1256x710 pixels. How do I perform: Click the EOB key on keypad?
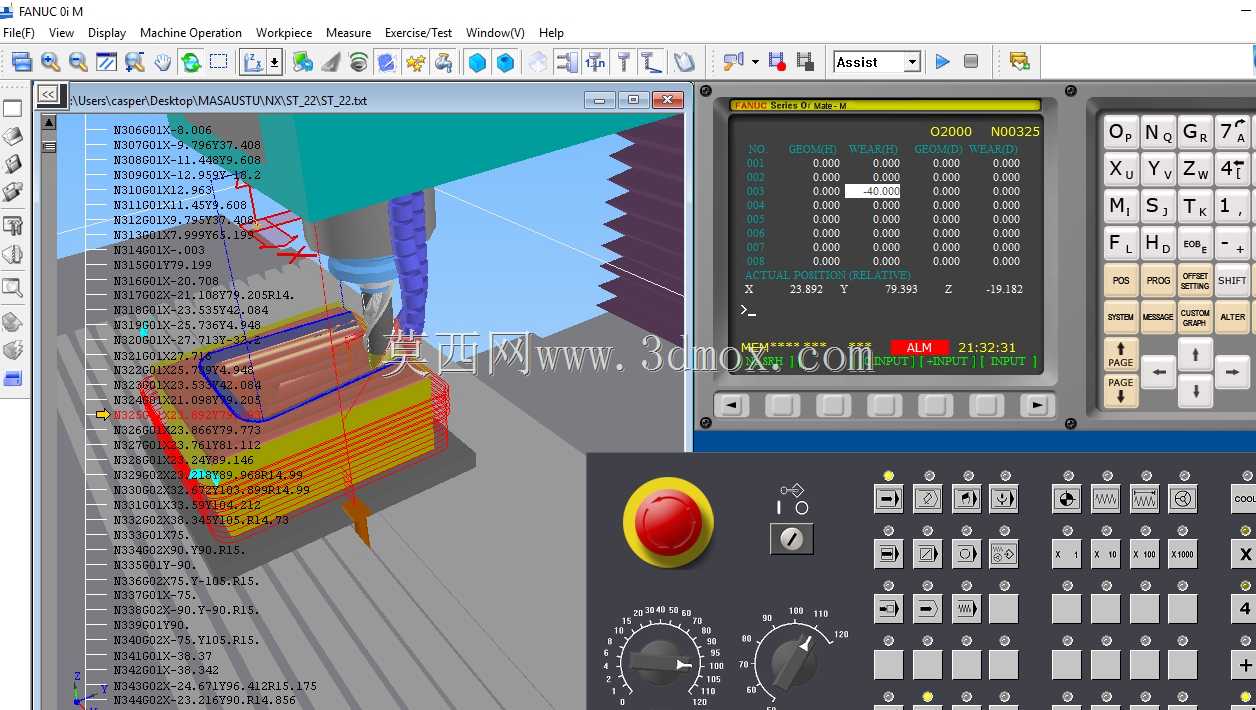click(x=1195, y=243)
